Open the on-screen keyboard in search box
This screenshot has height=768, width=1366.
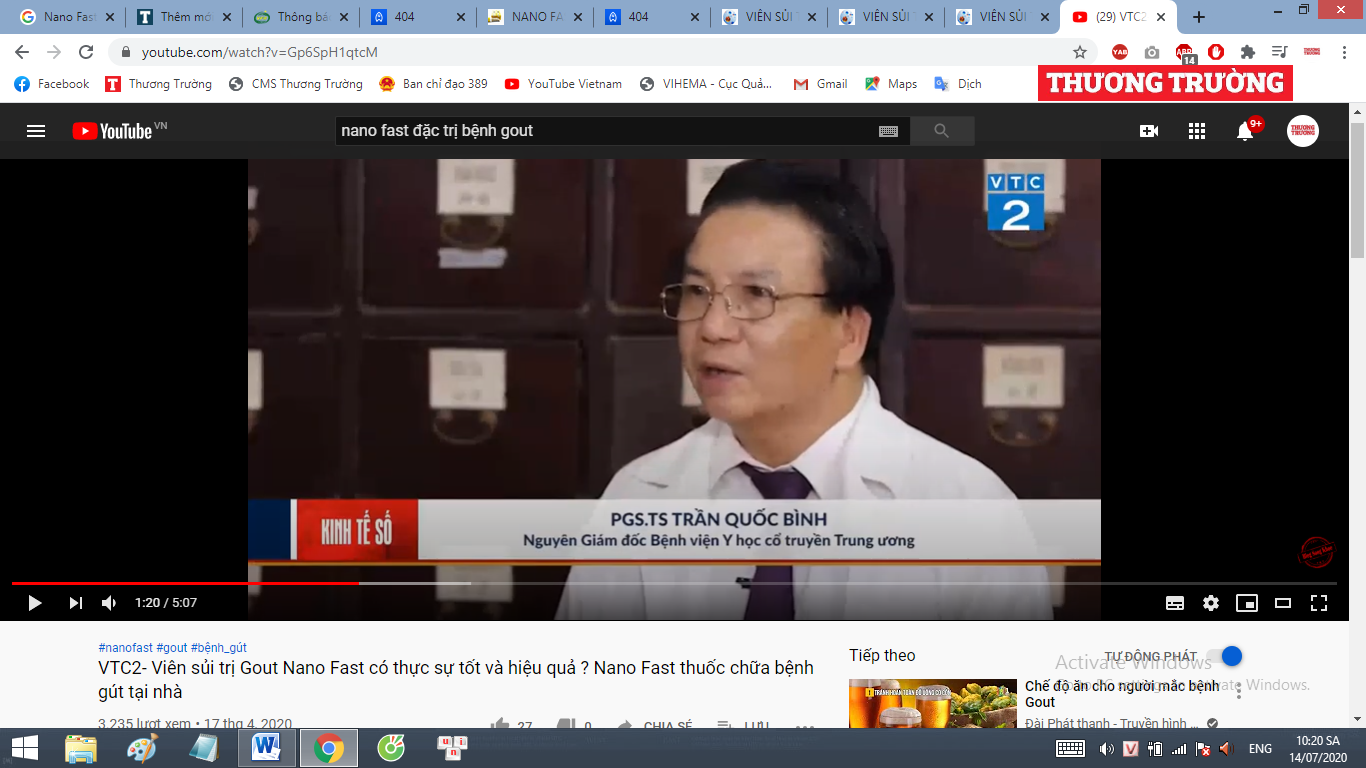(x=888, y=131)
